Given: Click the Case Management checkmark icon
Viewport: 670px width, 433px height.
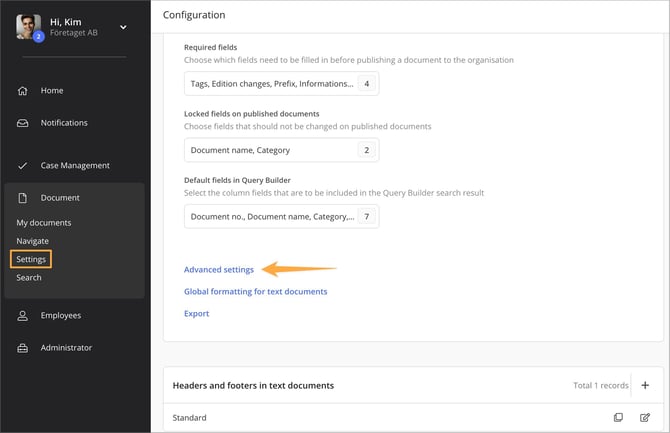Looking at the screenshot, I should pos(23,166).
